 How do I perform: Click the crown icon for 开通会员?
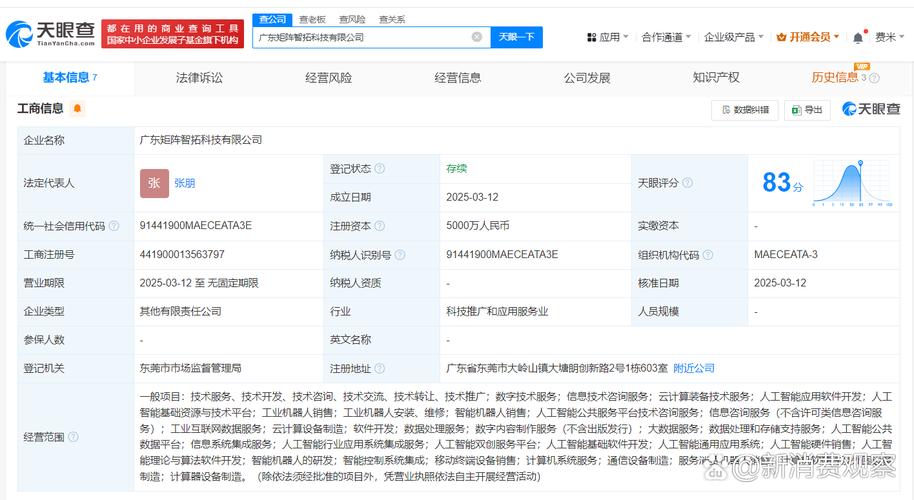pyautogui.click(x=782, y=37)
